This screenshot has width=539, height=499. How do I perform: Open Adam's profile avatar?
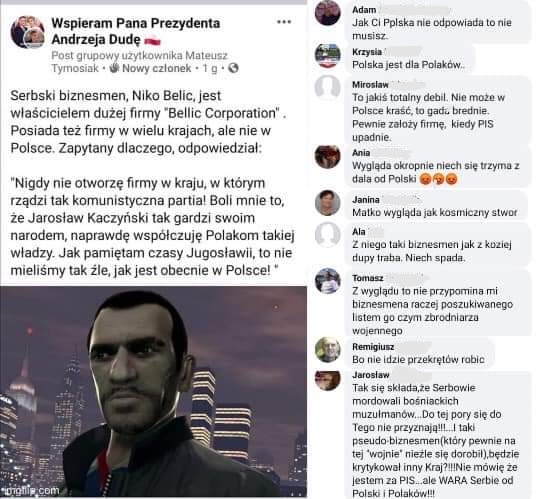tap(328, 13)
